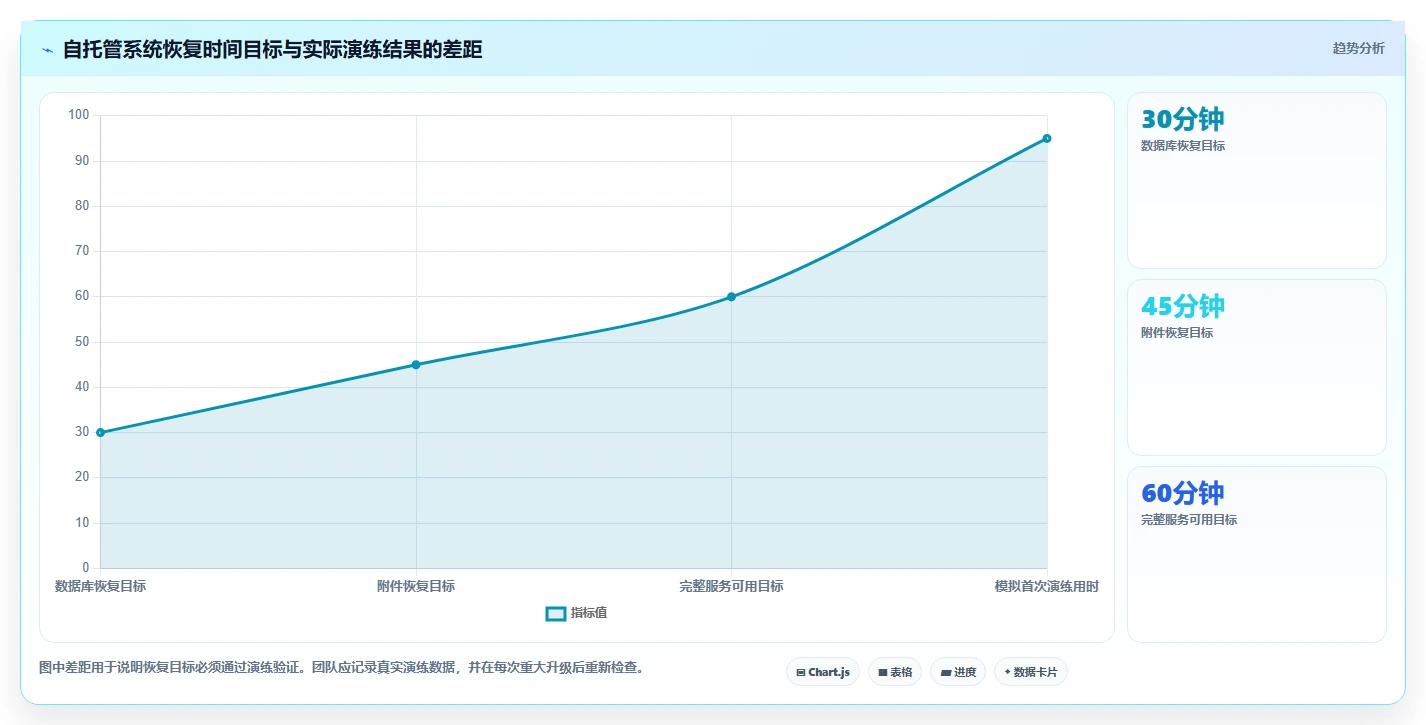Click the footer note about 演练验证
Image resolution: width=1426 pixels, height=725 pixels.
click(x=341, y=667)
